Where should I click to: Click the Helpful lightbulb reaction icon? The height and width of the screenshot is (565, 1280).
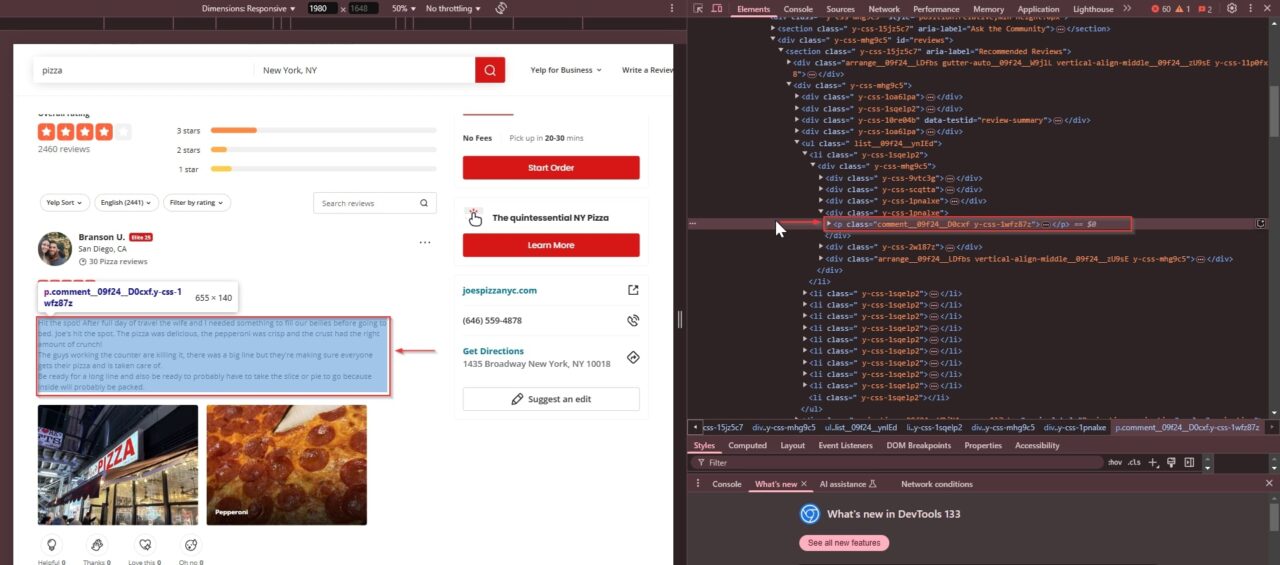point(51,545)
